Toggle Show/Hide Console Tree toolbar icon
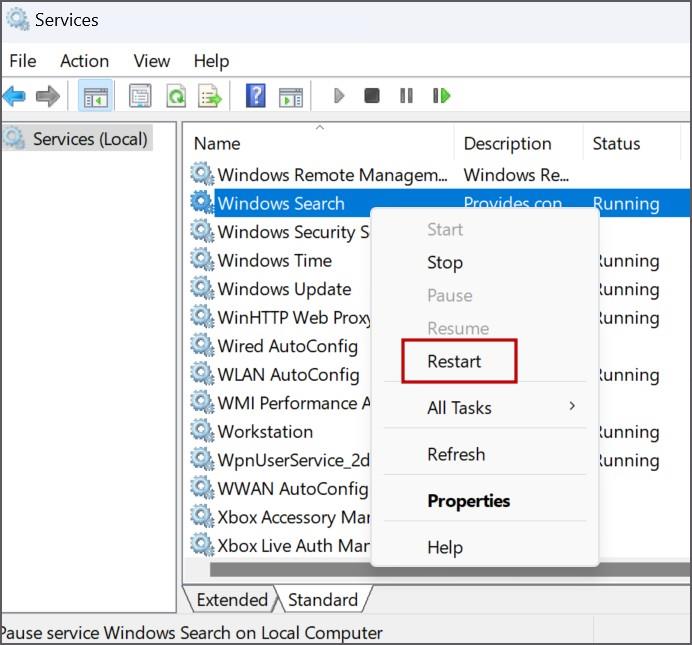 coord(96,96)
